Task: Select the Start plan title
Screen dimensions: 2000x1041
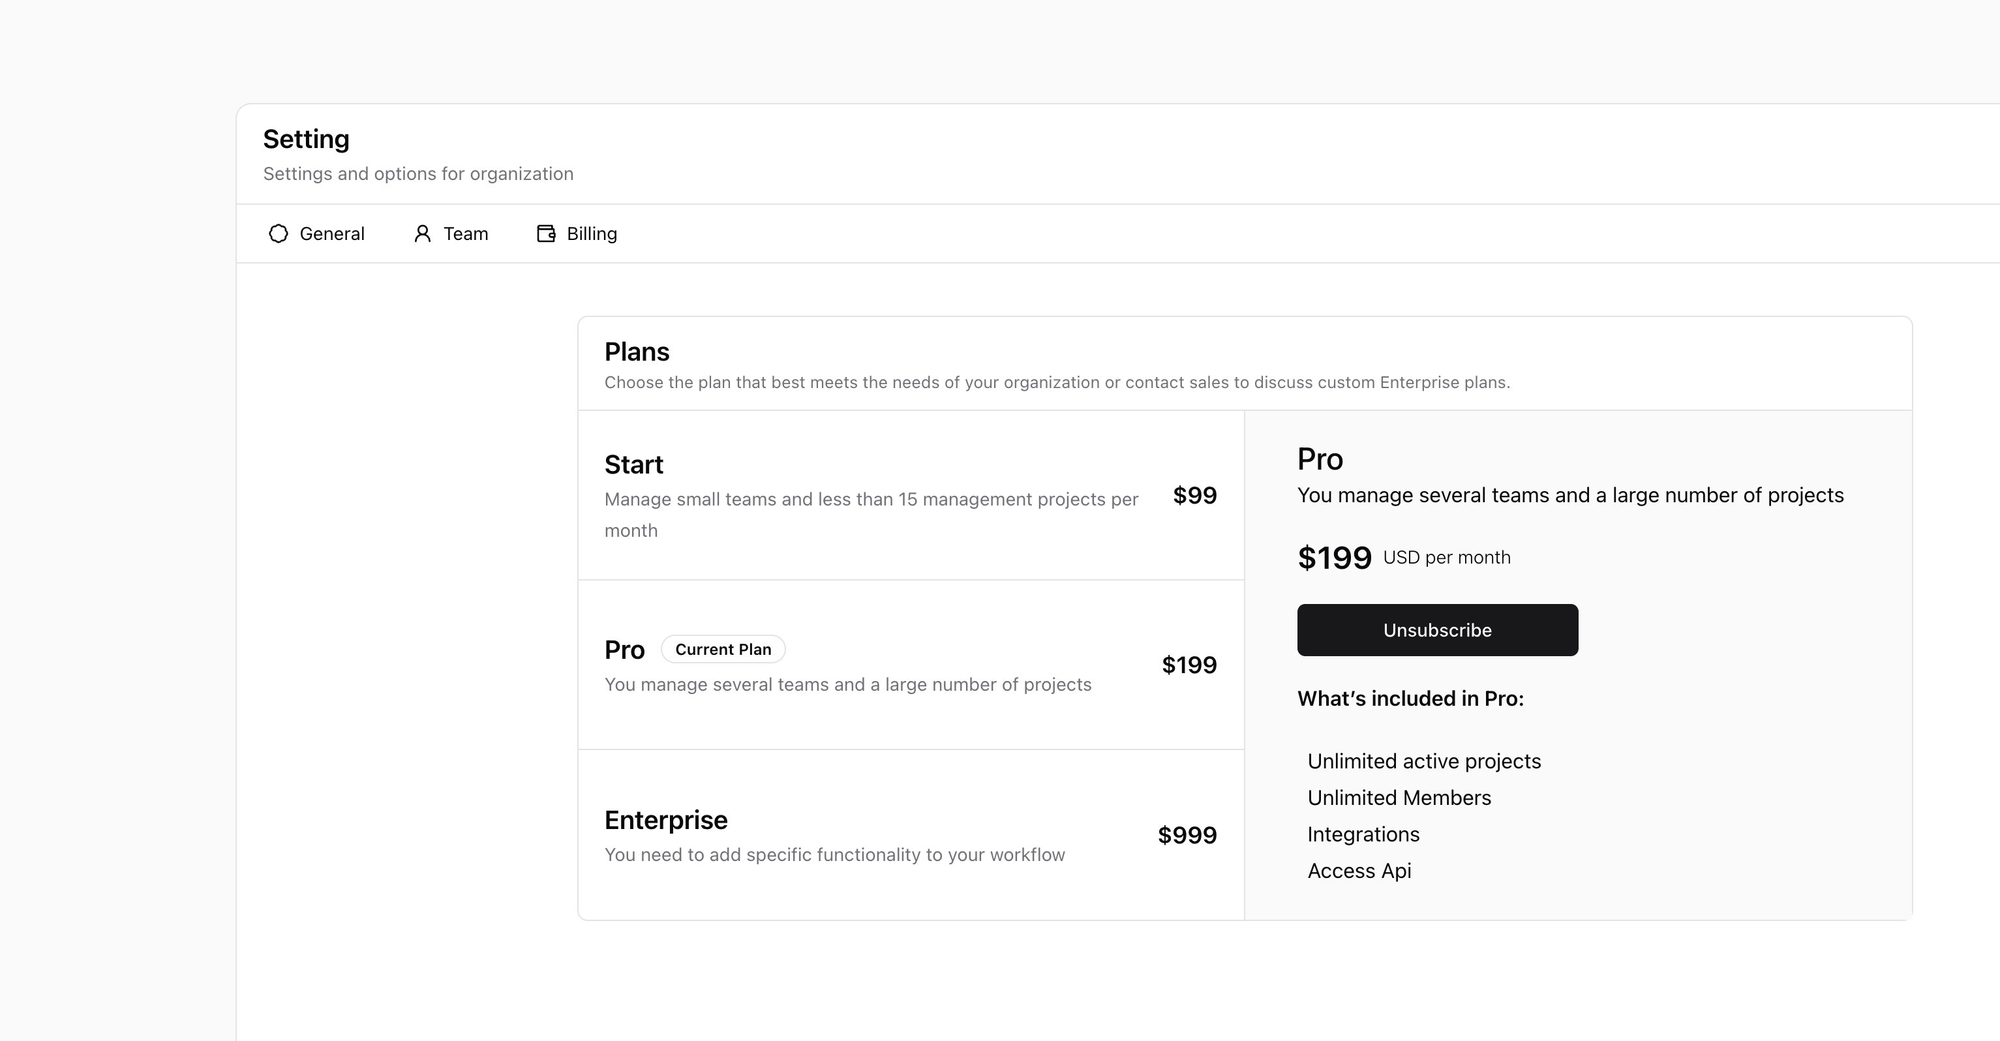Action: coord(634,465)
